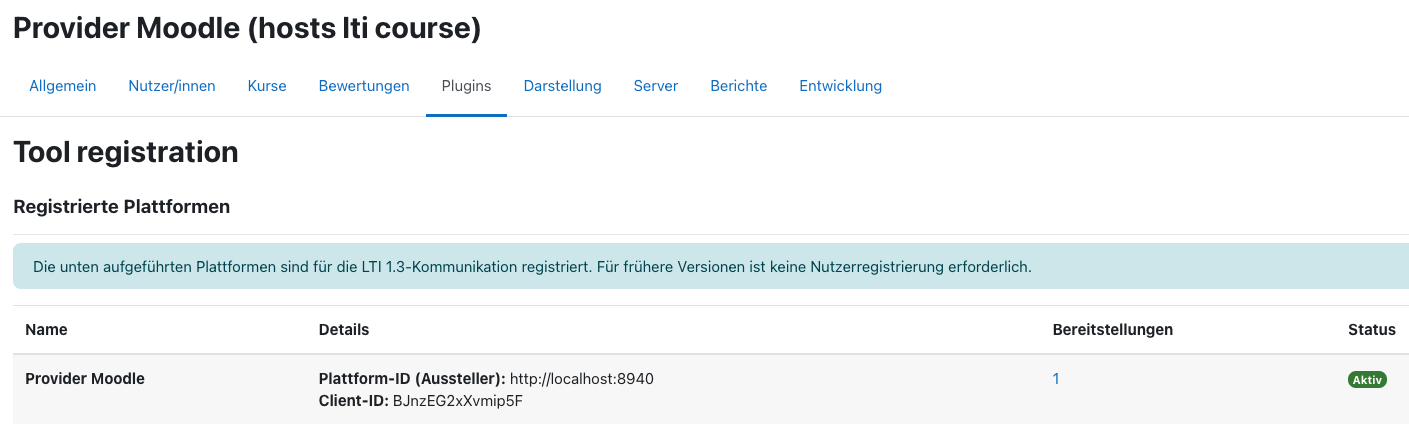The height and width of the screenshot is (432, 1409).
Task: Go to the Darstellung tab
Action: pos(562,86)
